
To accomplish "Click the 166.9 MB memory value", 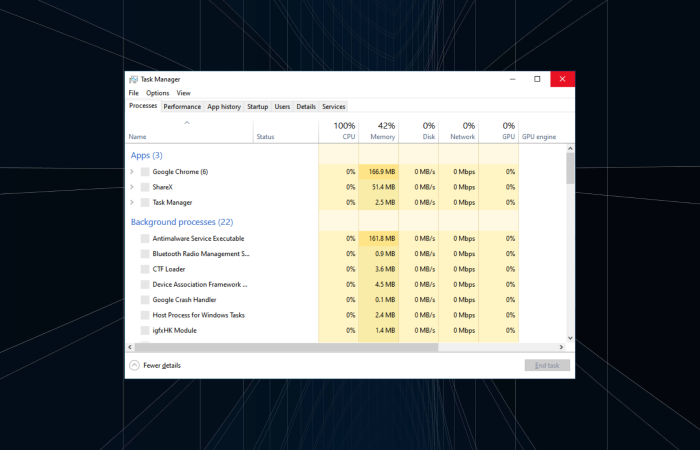I will click(382, 172).
